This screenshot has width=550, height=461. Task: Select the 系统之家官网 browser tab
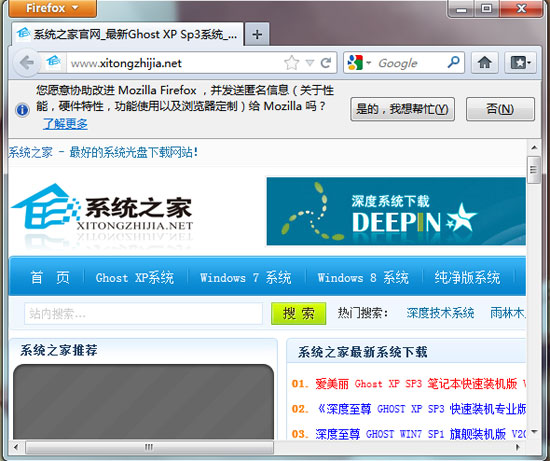[127, 34]
